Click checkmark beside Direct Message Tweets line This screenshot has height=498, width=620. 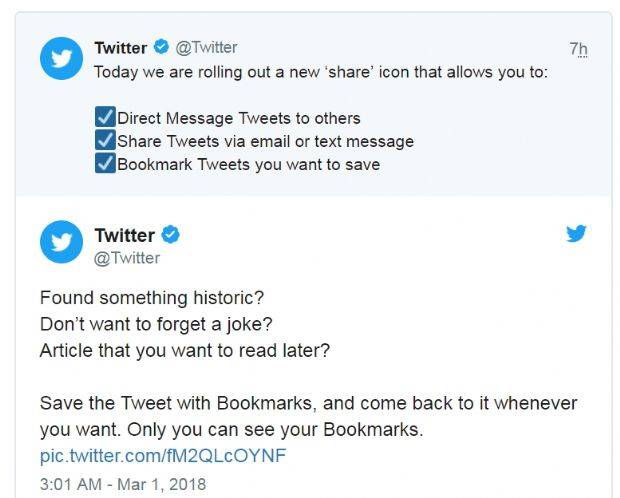pos(104,118)
